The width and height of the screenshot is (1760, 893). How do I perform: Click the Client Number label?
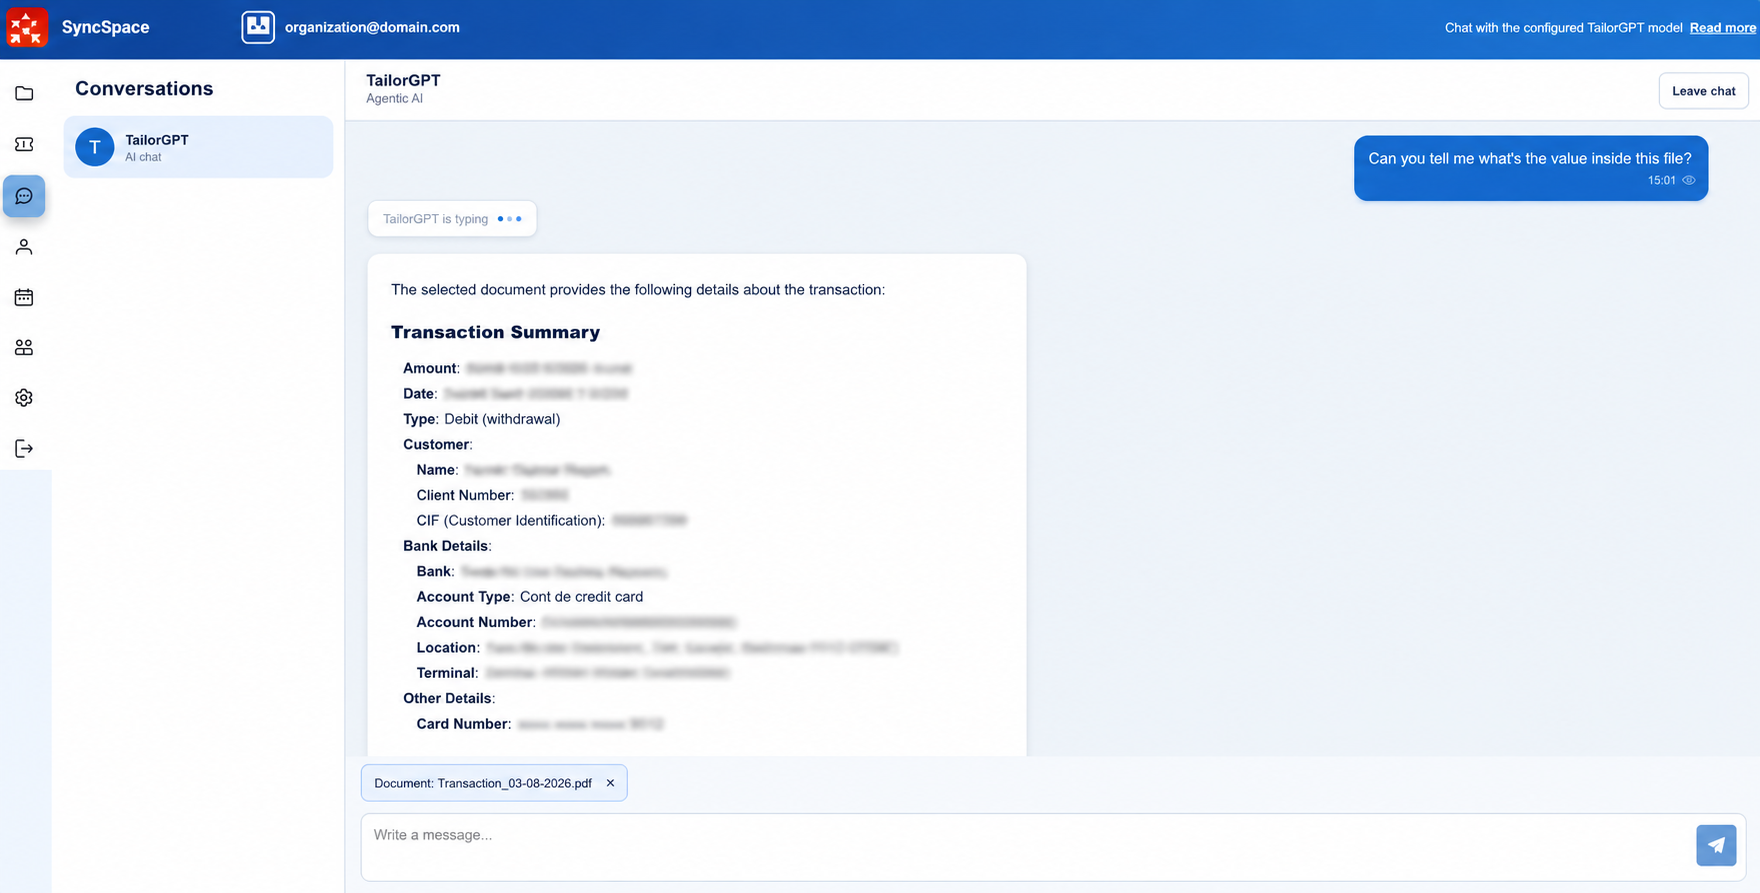(x=465, y=495)
